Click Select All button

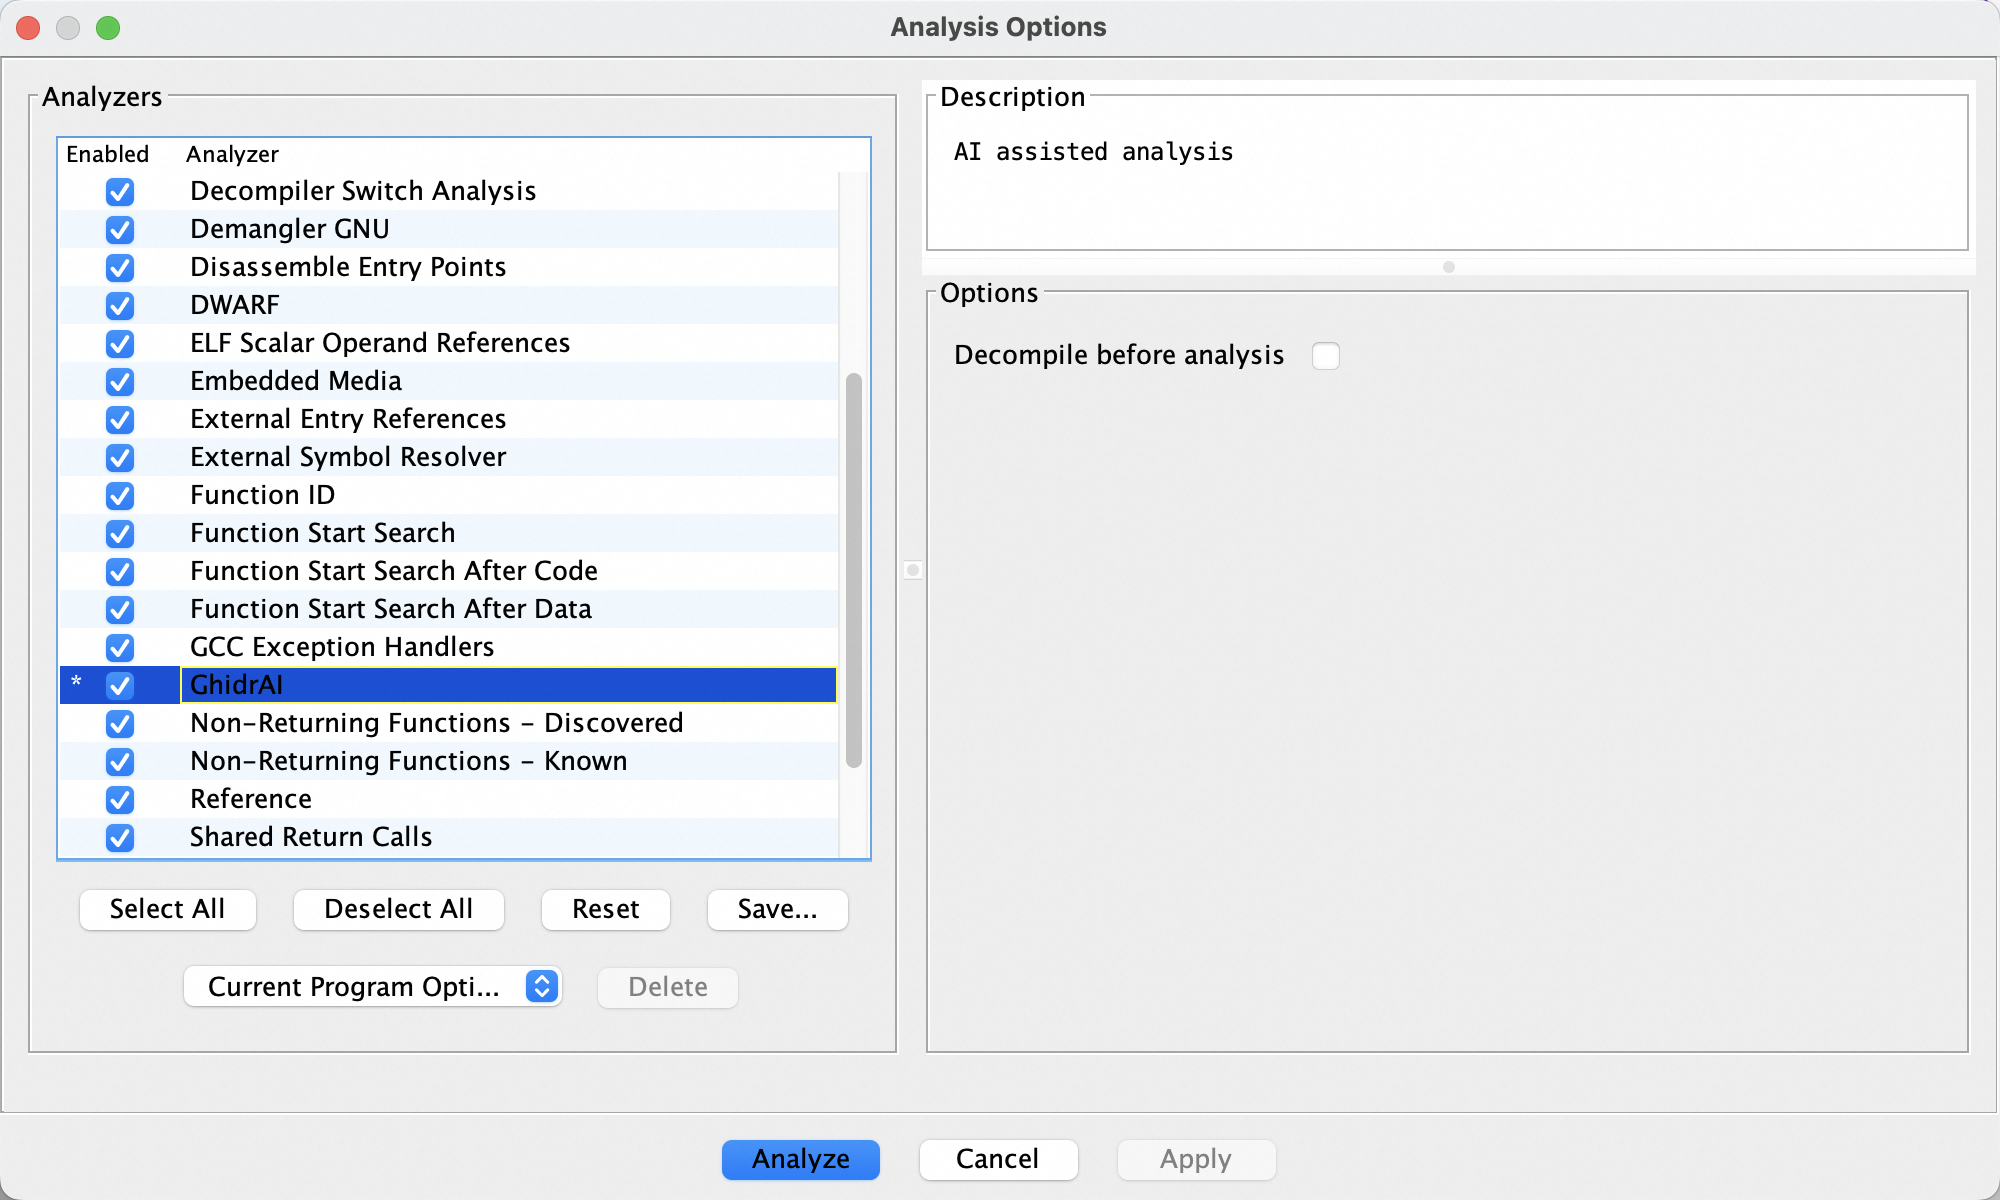(x=167, y=909)
